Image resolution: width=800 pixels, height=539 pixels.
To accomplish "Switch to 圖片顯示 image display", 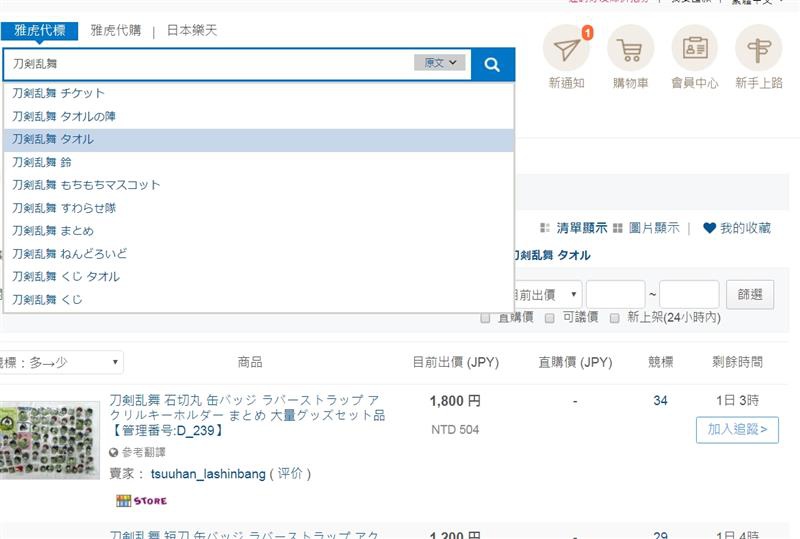I will [x=654, y=228].
